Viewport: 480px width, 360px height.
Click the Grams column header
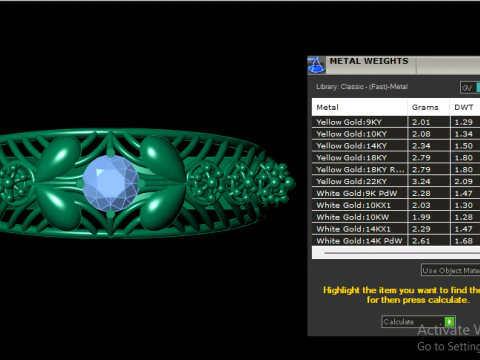428,107
